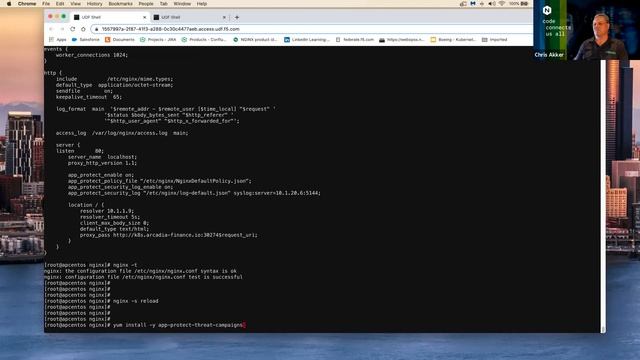The height and width of the screenshot is (360, 640).
Task: Open the People menu
Action: point(146,4)
